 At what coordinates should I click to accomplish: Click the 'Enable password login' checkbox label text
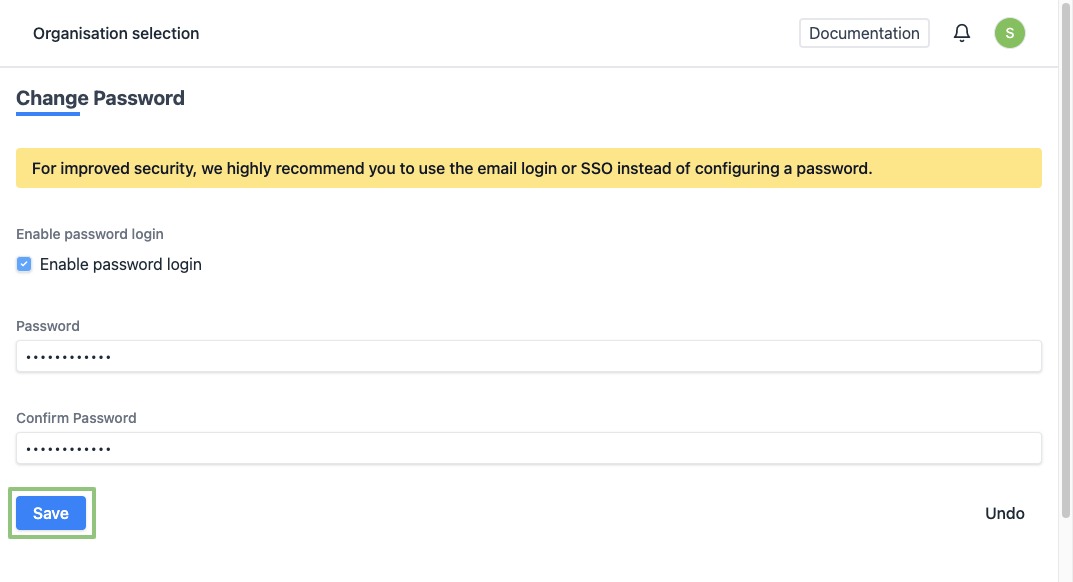coord(121,265)
